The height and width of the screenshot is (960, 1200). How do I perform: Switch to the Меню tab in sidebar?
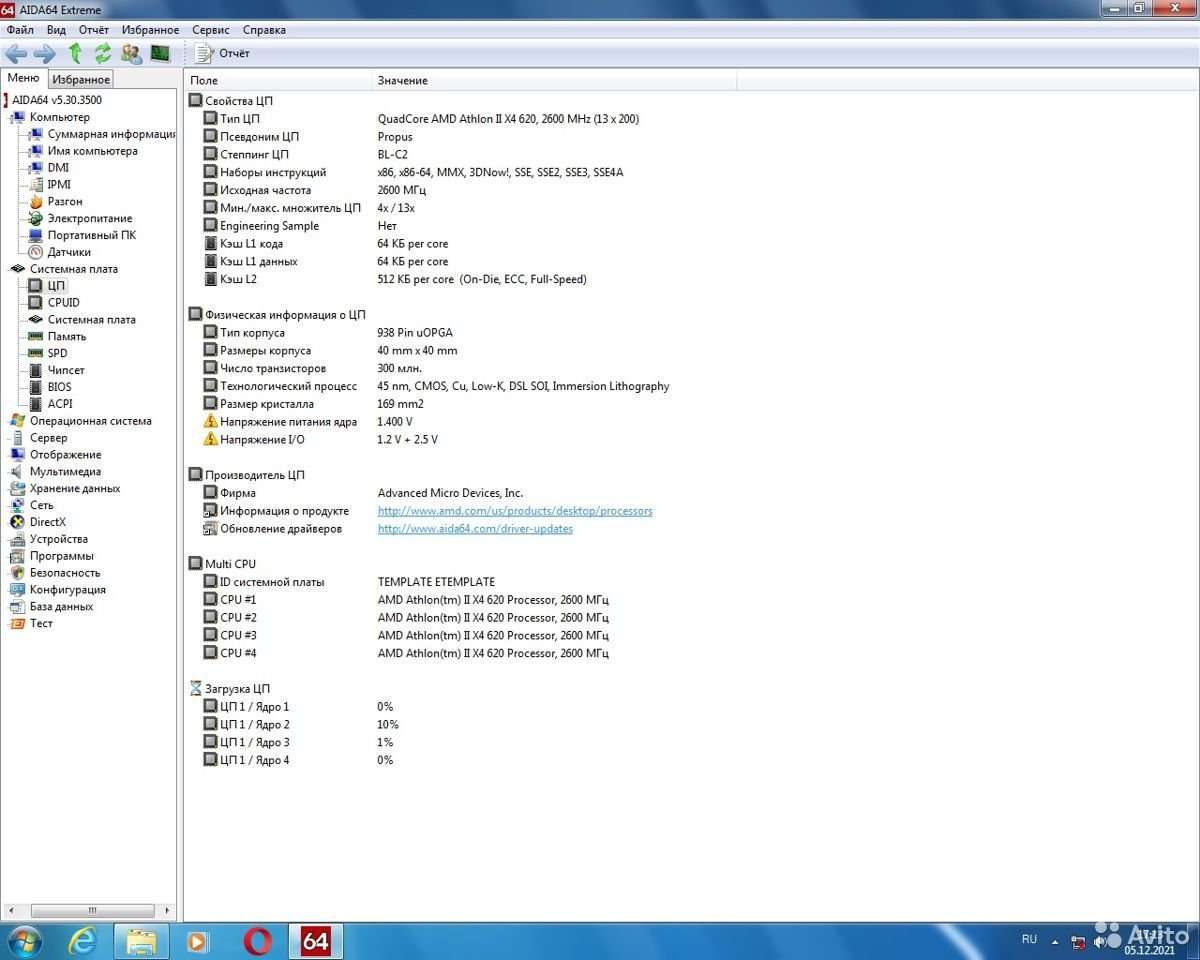click(x=23, y=78)
